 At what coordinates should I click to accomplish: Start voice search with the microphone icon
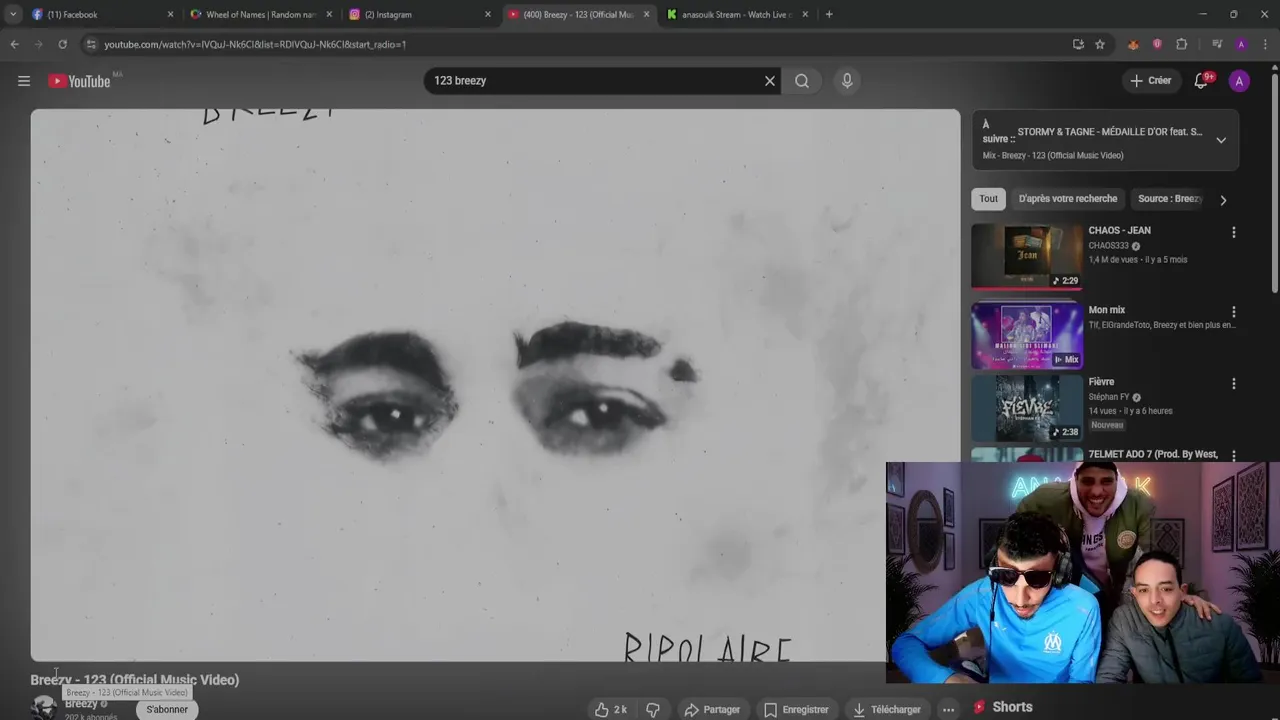[847, 81]
